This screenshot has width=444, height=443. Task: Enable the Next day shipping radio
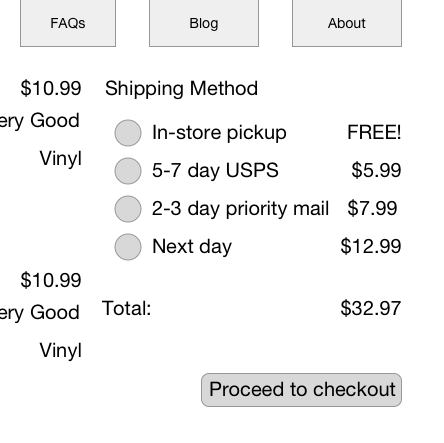128,247
